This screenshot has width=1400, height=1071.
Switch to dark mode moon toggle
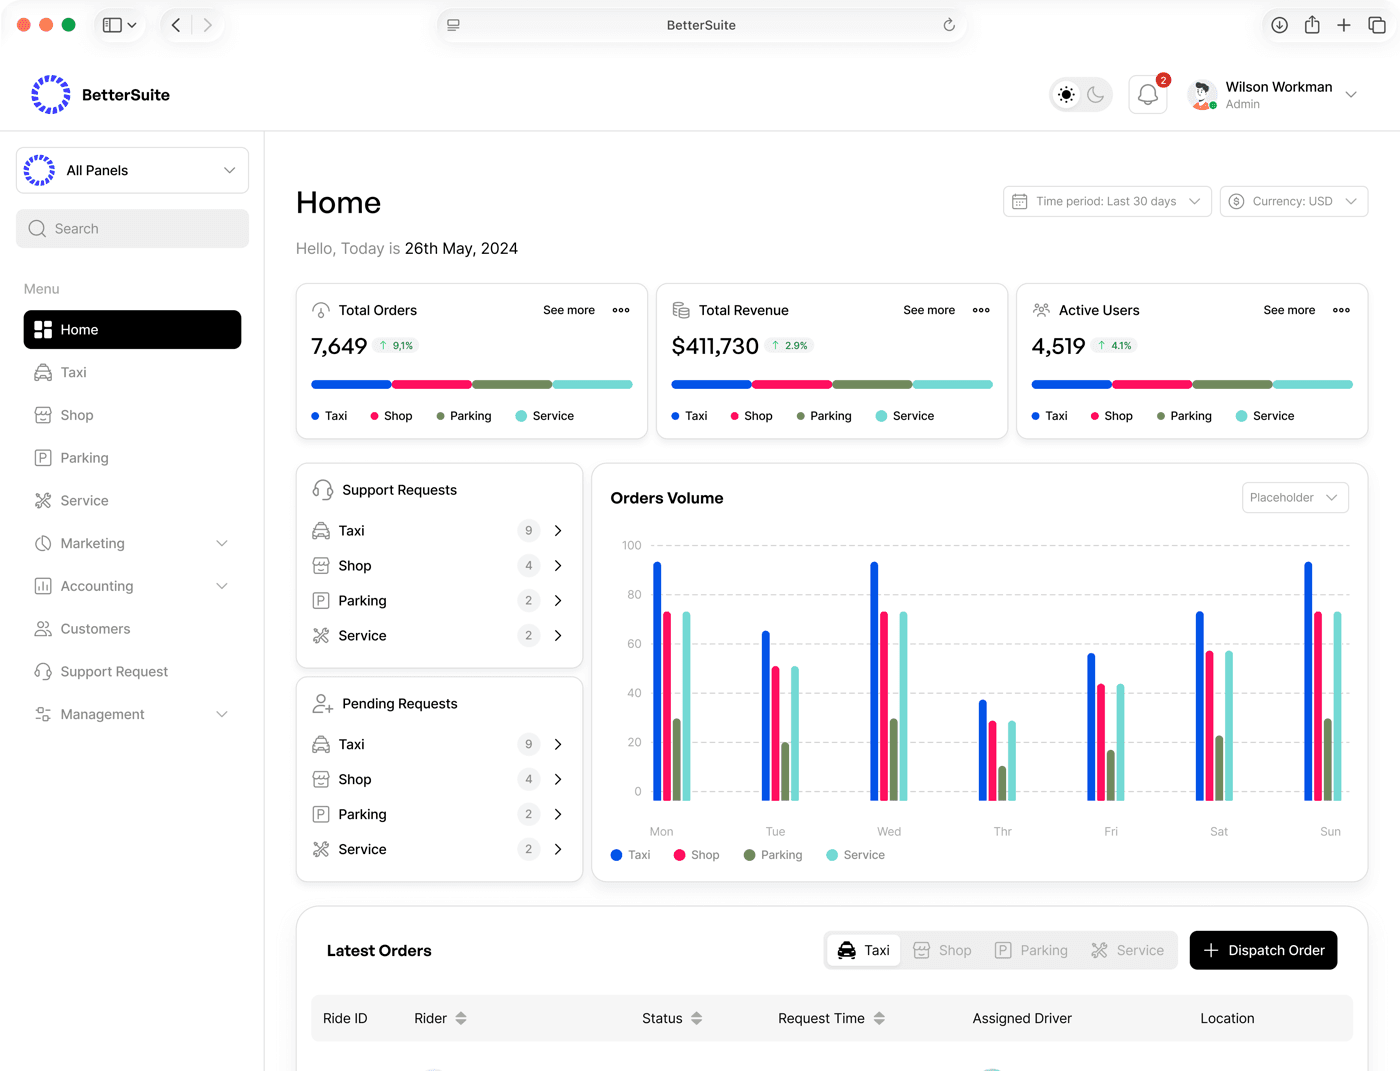coord(1096,95)
